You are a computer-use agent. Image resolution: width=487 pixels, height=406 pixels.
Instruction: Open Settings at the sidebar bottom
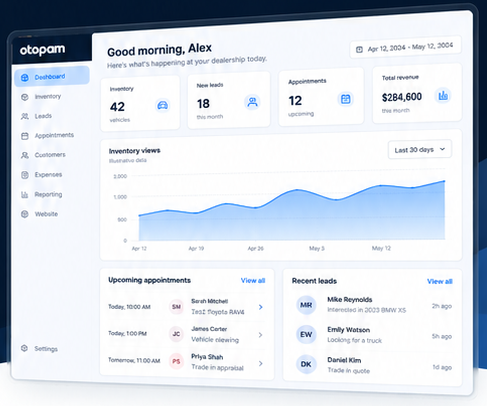tap(46, 349)
